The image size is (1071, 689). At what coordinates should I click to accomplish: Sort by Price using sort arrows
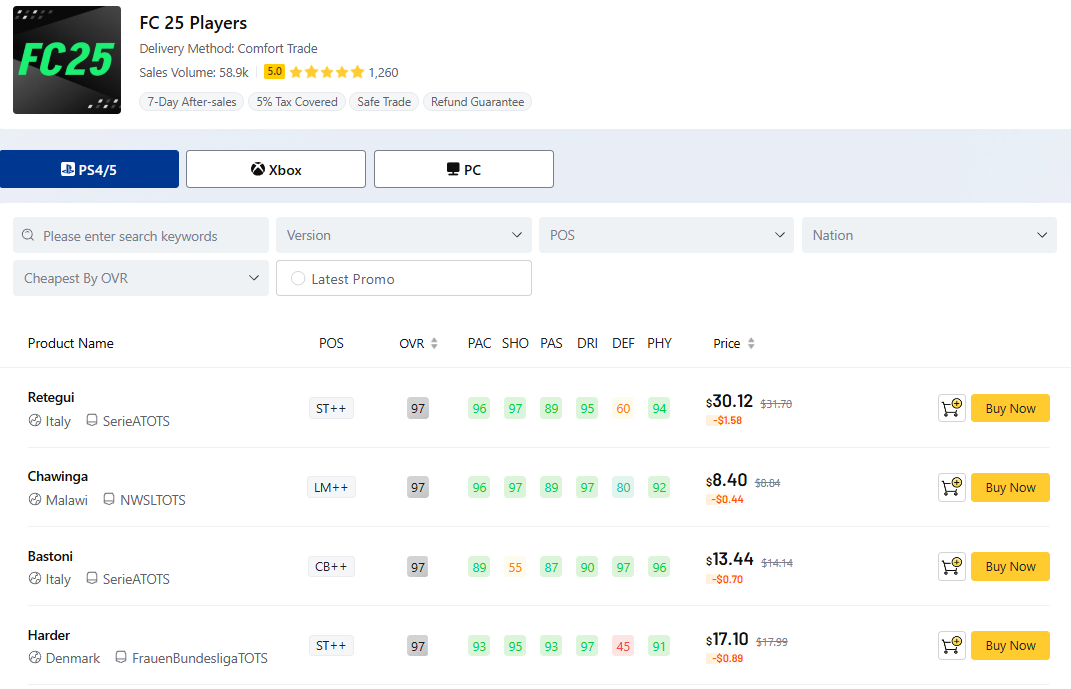pyautogui.click(x=751, y=343)
